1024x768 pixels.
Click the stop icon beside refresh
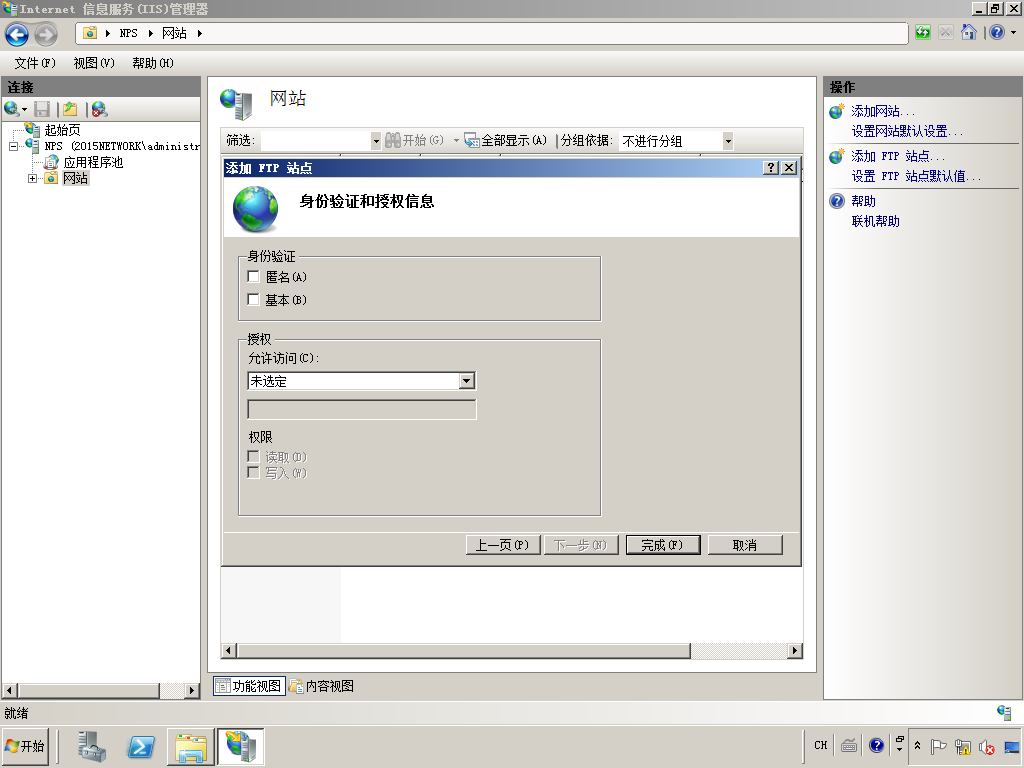pyautogui.click(x=945, y=33)
